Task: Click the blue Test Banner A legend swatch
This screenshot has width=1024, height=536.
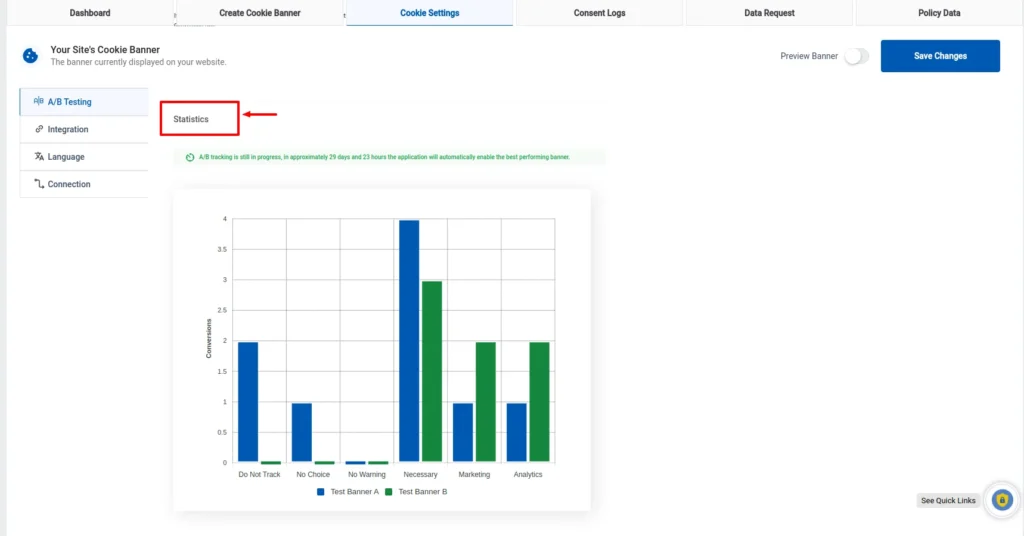Action: pos(321,492)
